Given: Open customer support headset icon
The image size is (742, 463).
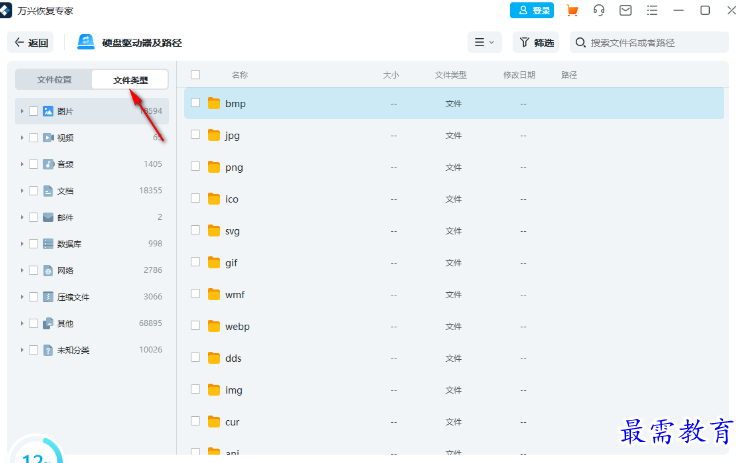Looking at the screenshot, I should click(599, 10).
